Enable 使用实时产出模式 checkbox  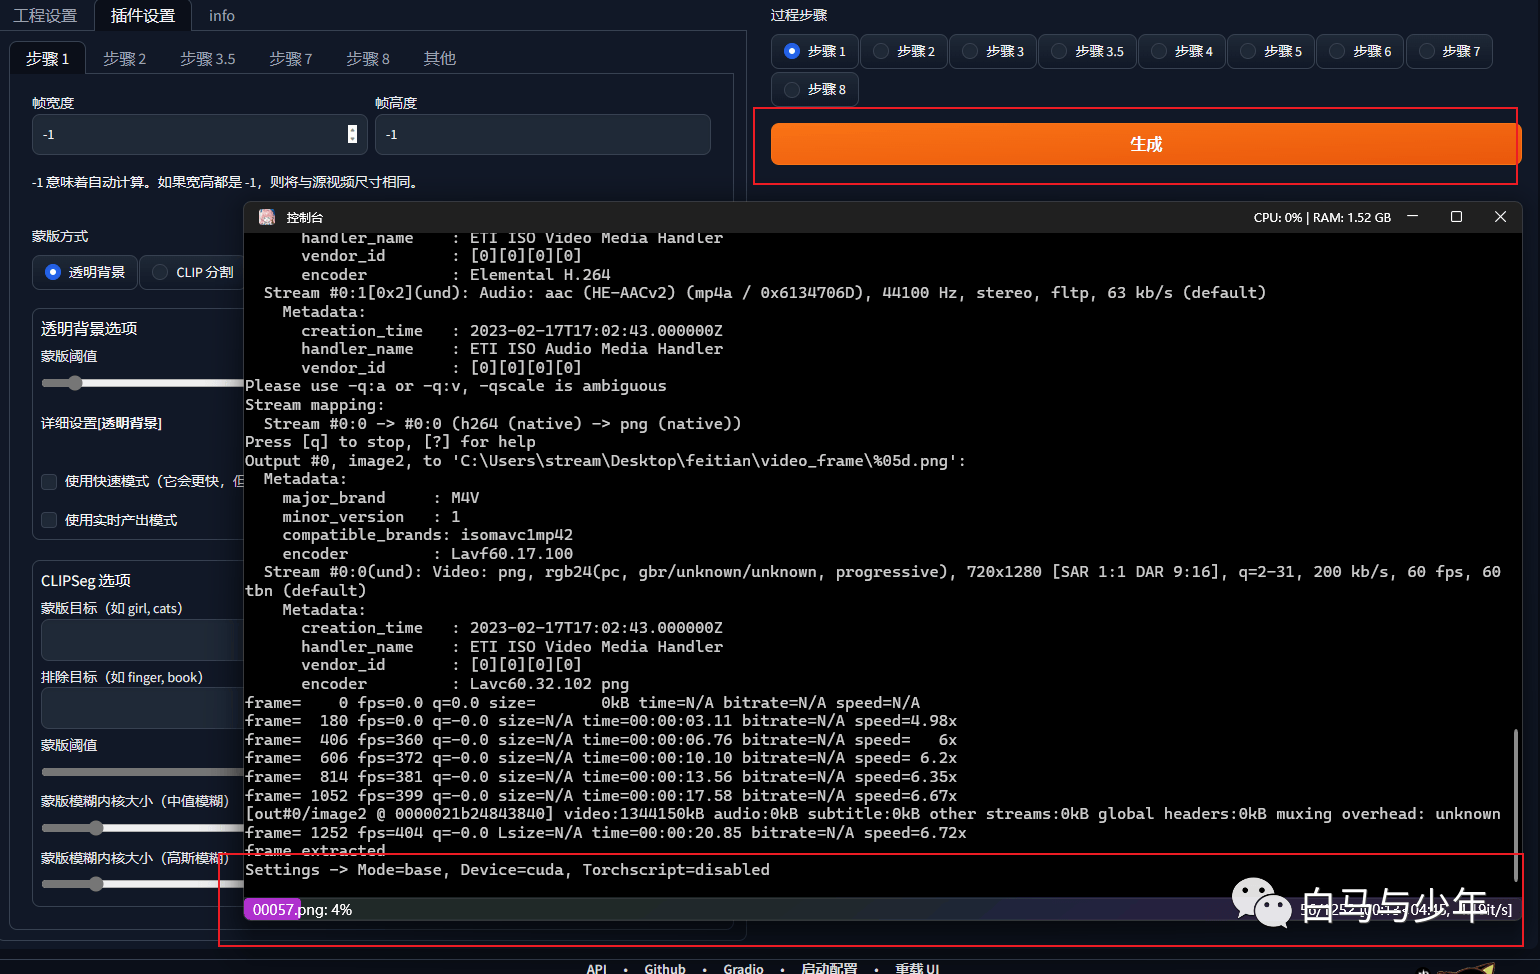tap(48, 520)
